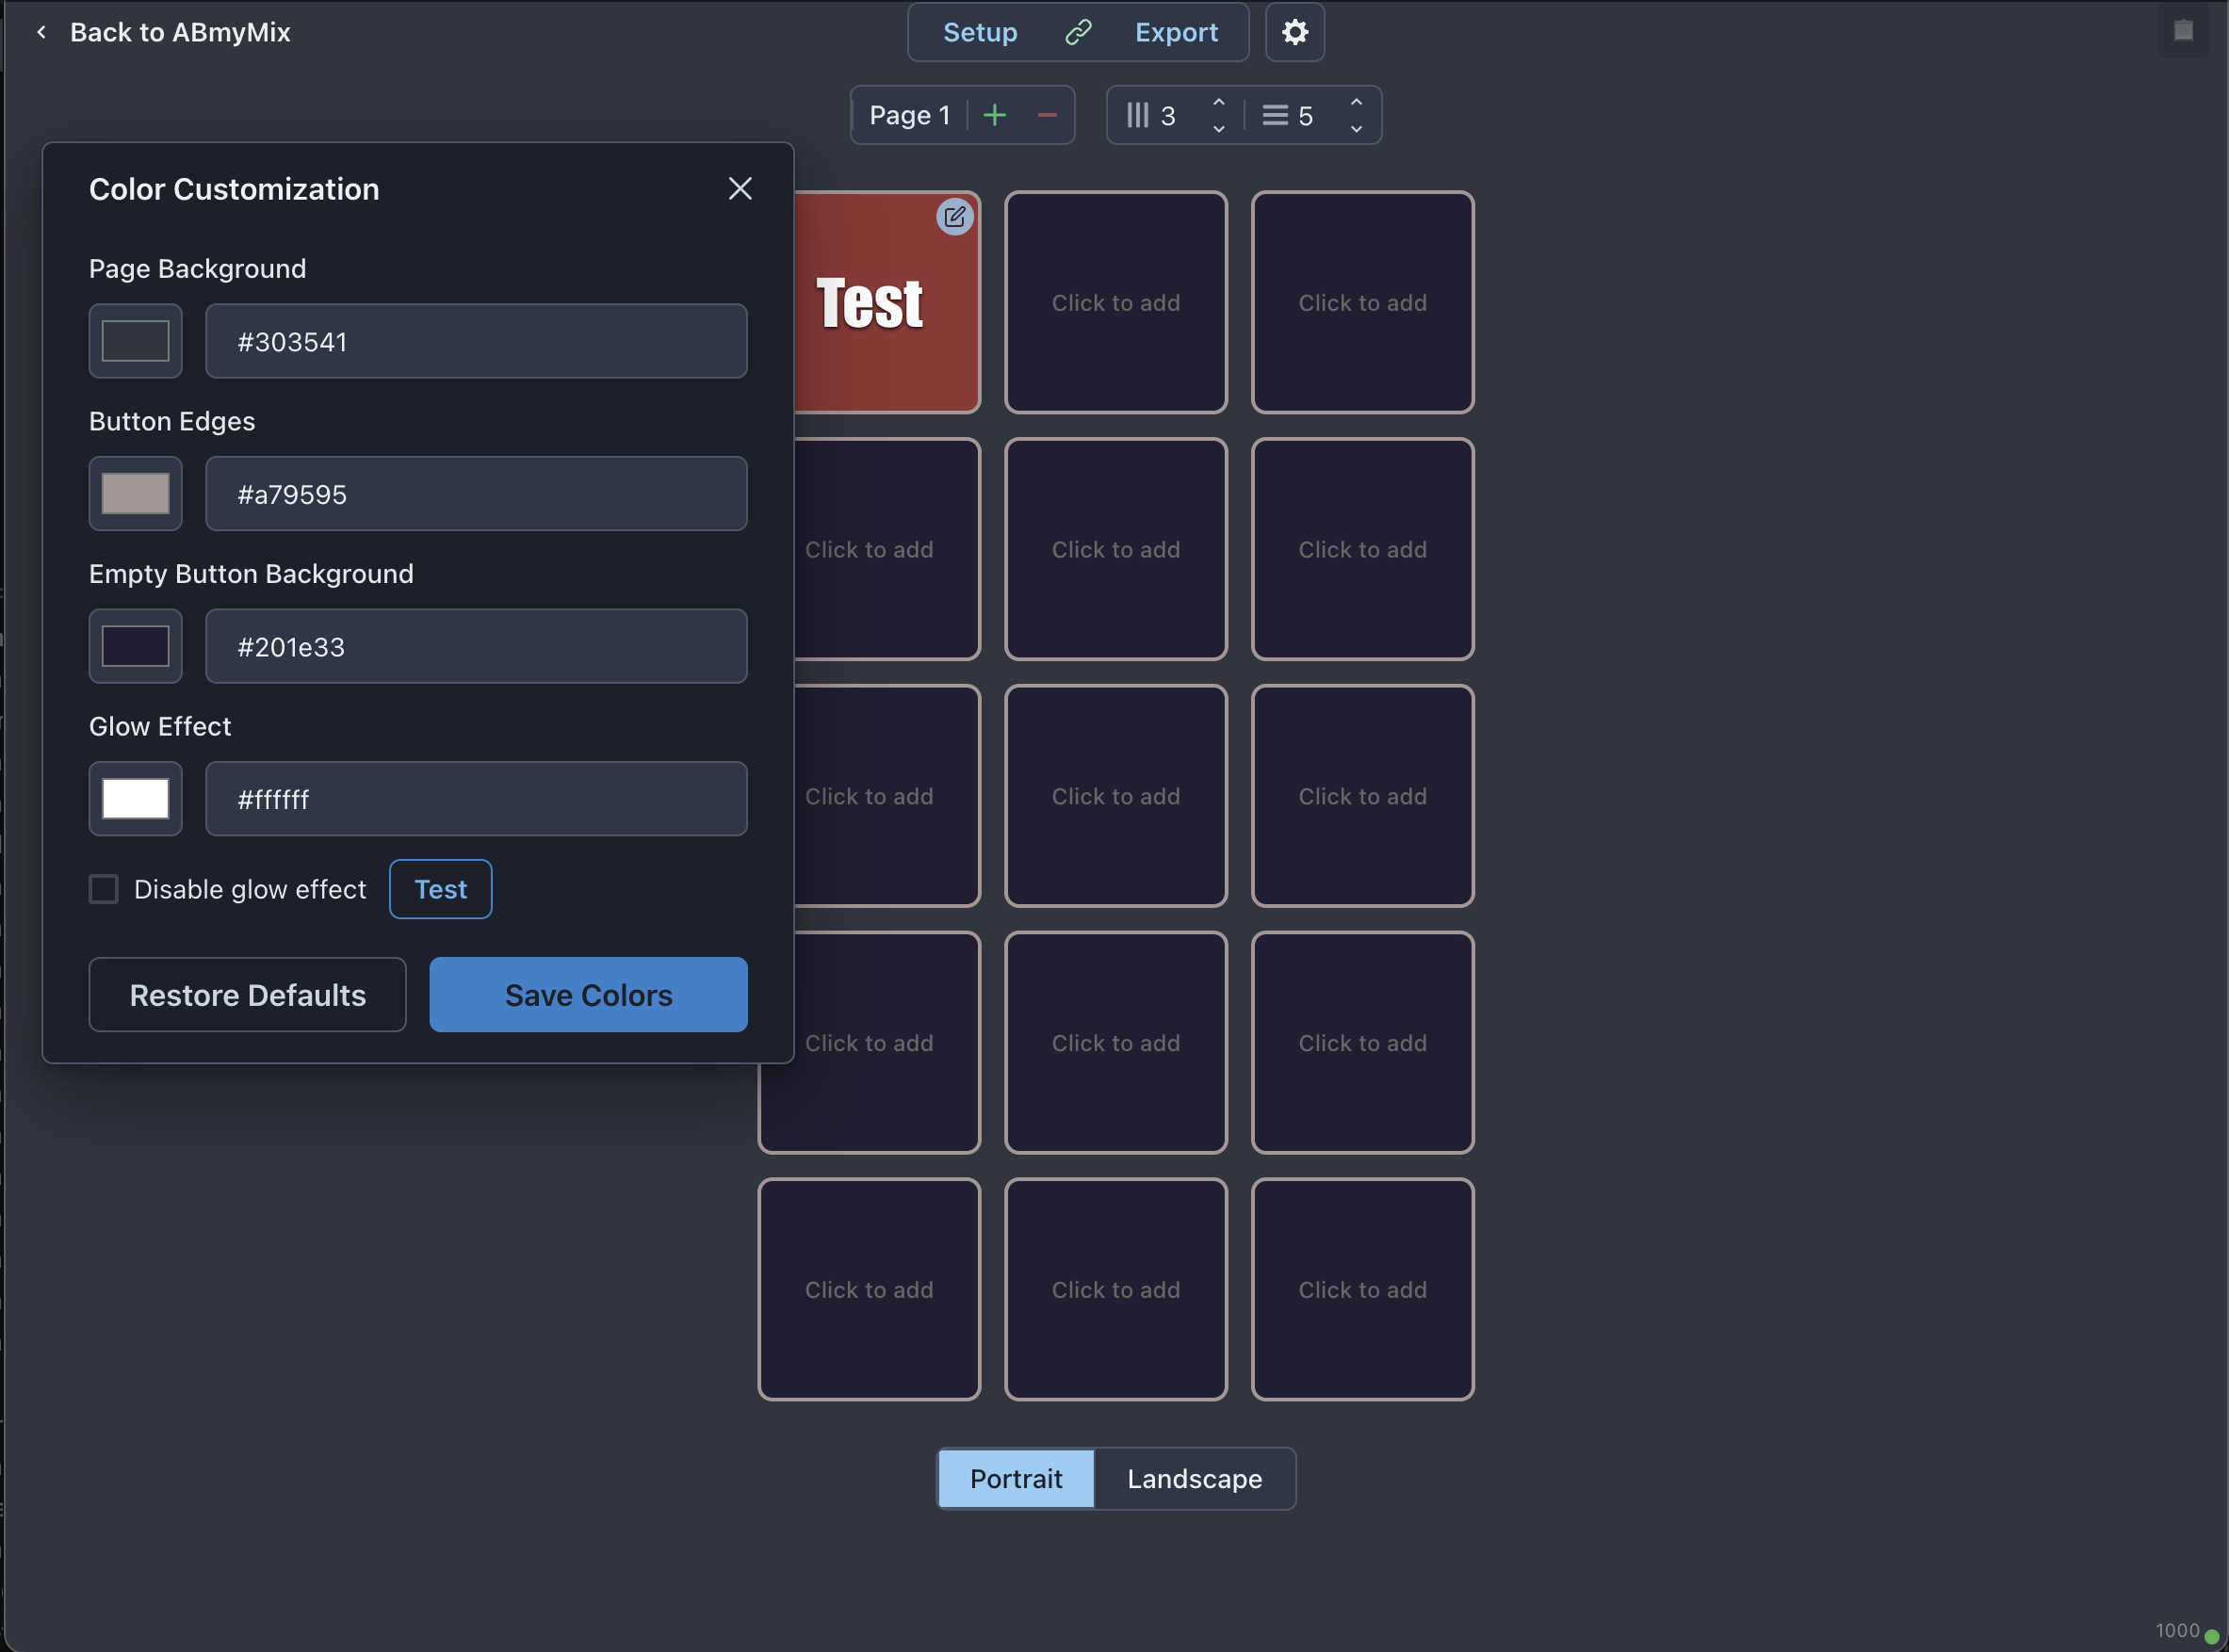Screen dimensions: 2229x1652
Task: Click the Save Colors button
Action: [x=588, y=994]
